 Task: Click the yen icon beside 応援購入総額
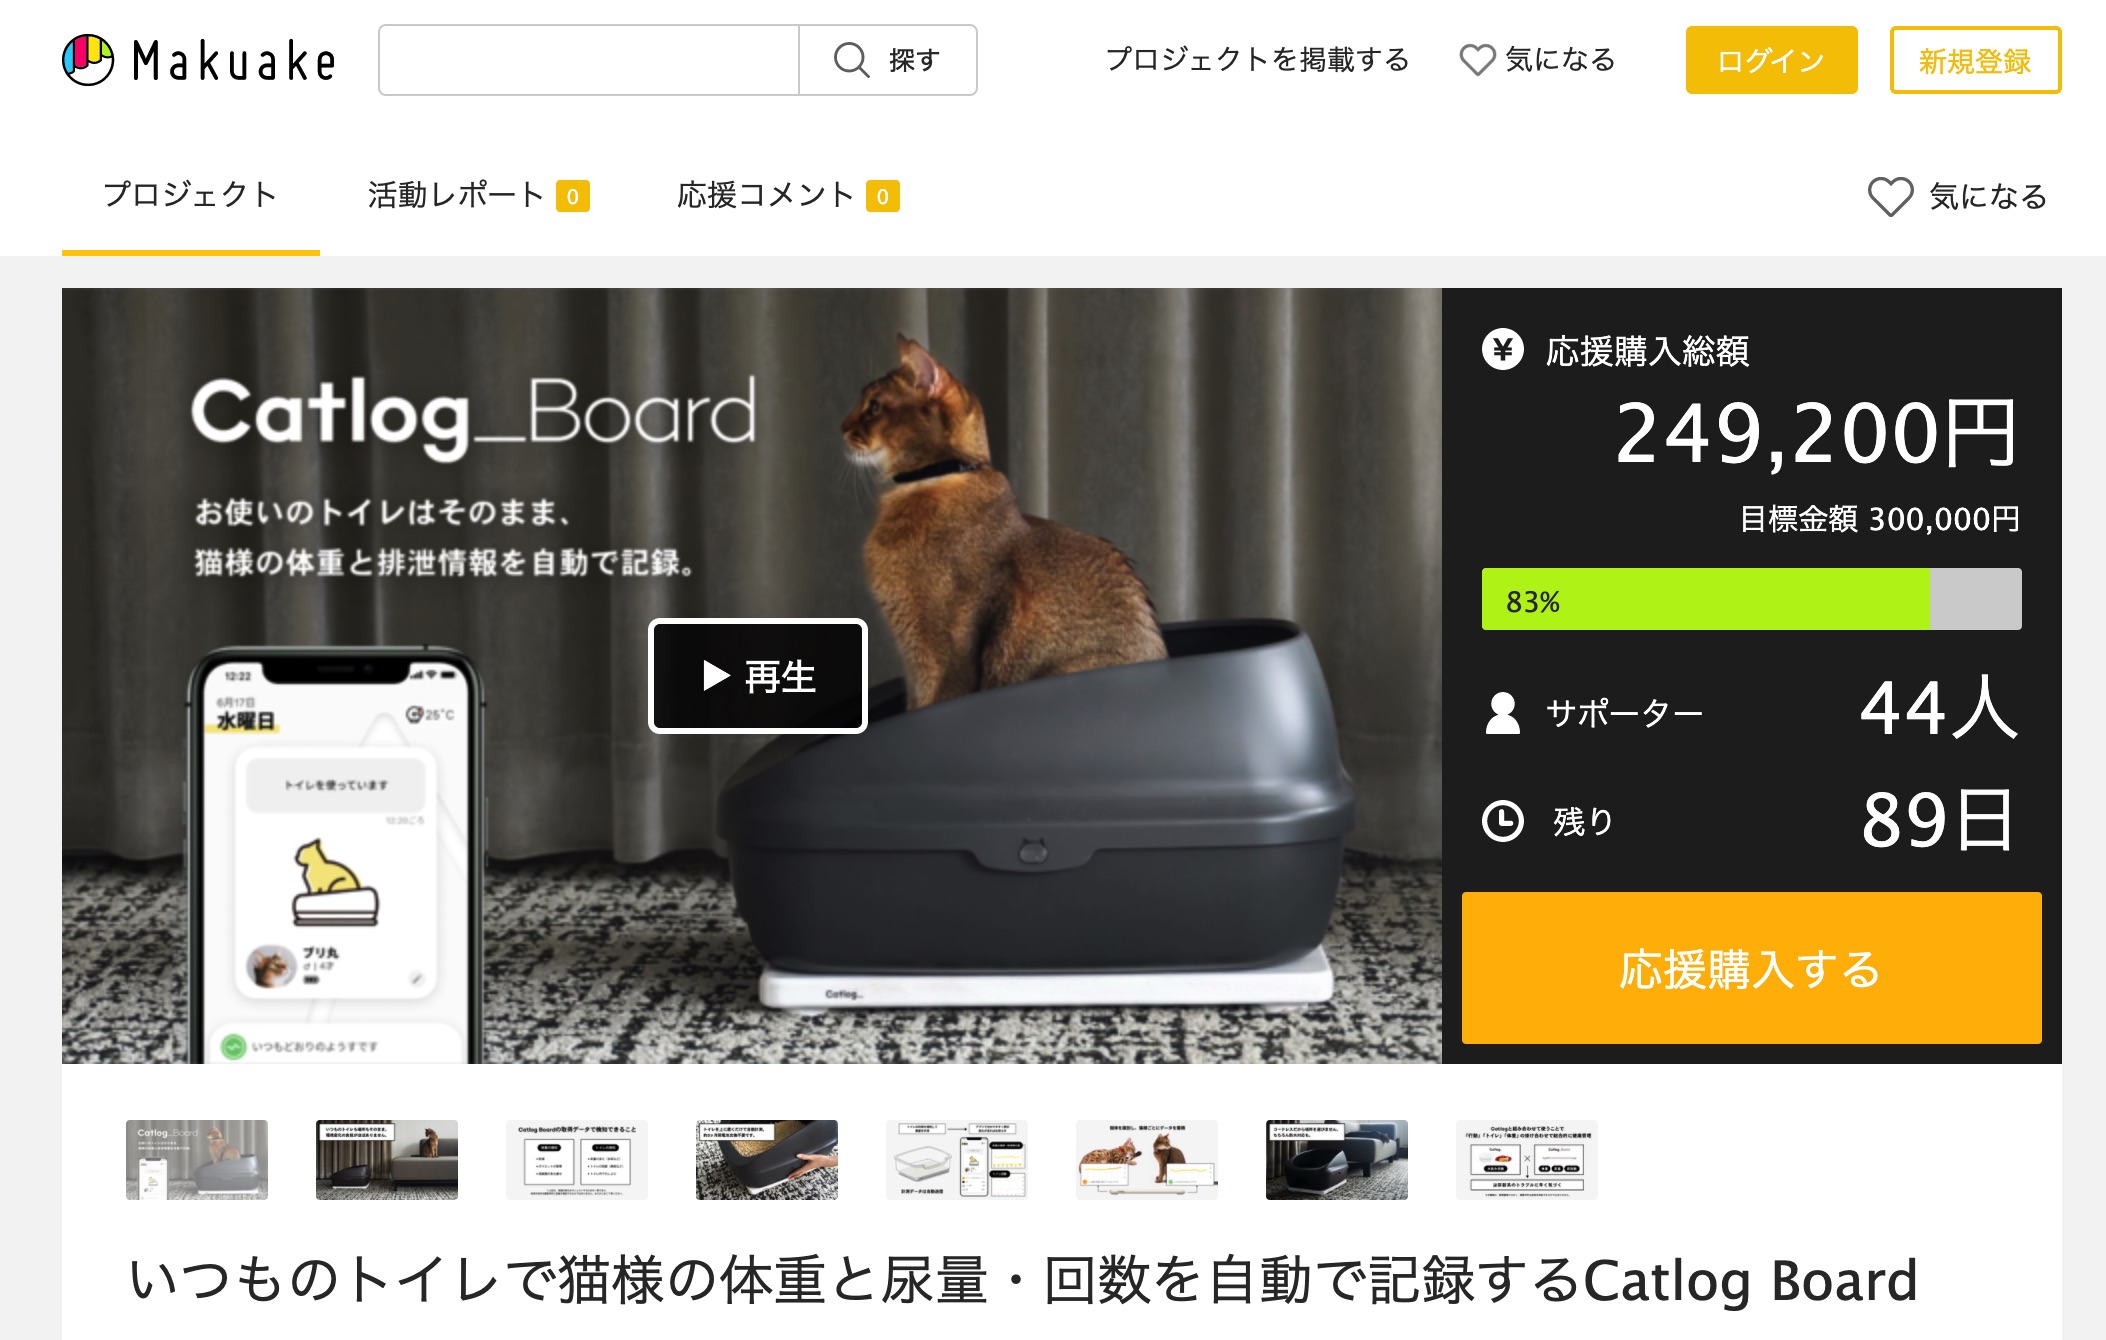pyautogui.click(x=1502, y=350)
